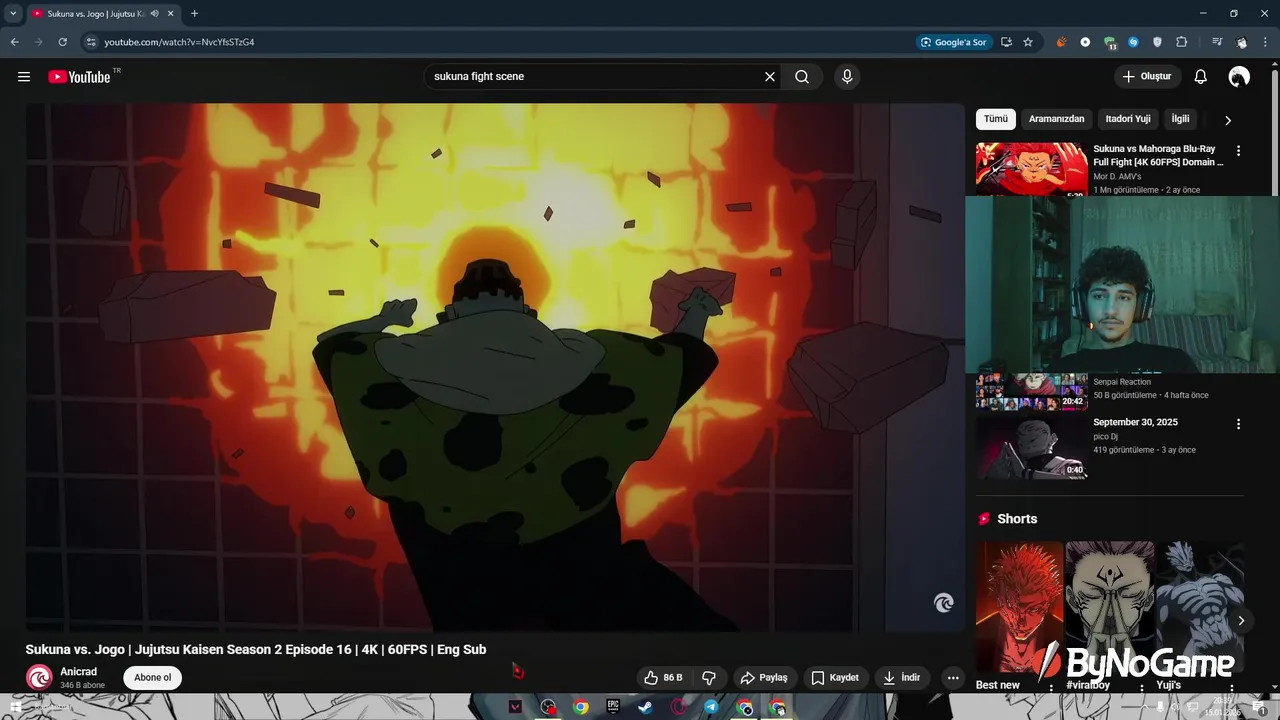Open the Anicrad channel name link
The height and width of the screenshot is (720, 1280).
tap(78, 672)
